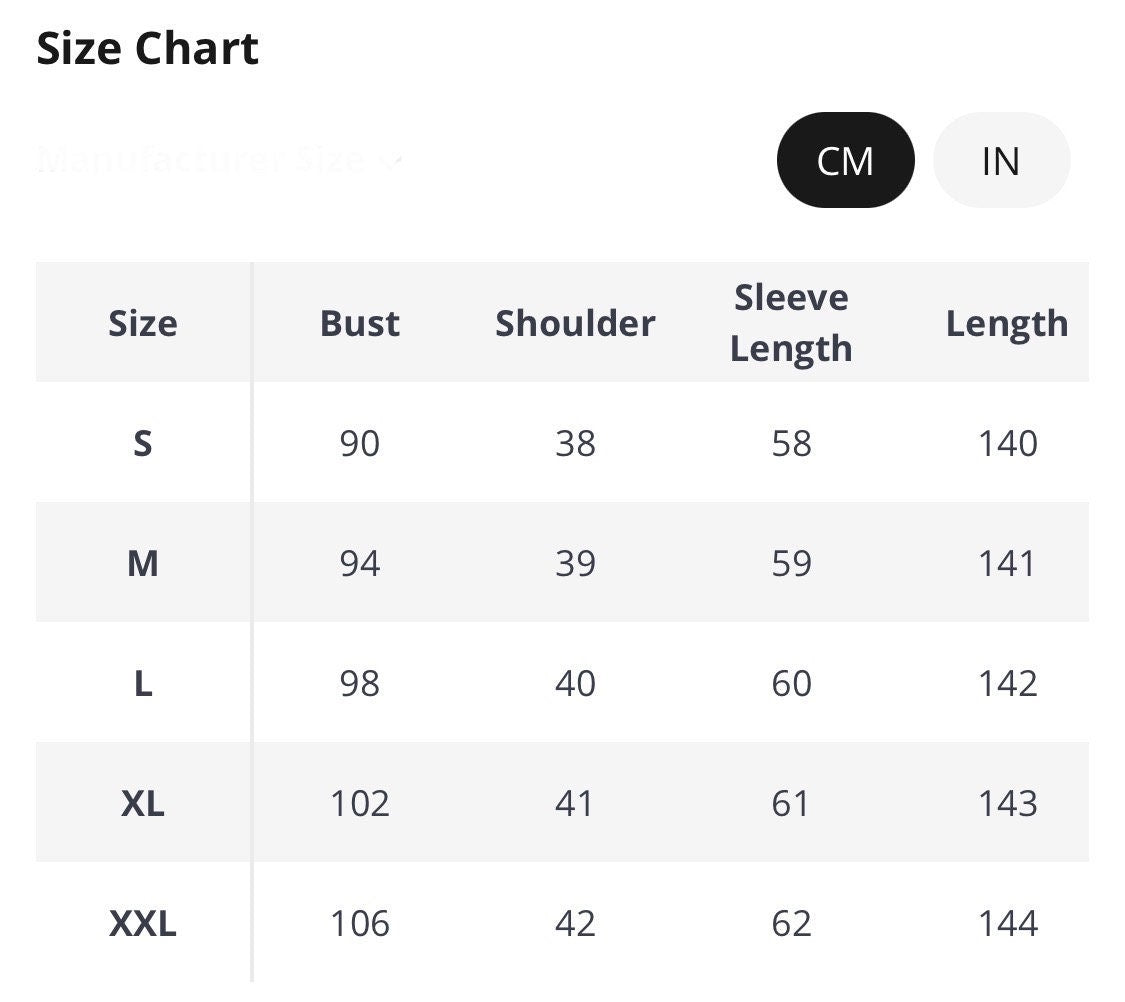The image size is (1125, 1002).
Task: Select the Bust column header
Action: (360, 323)
